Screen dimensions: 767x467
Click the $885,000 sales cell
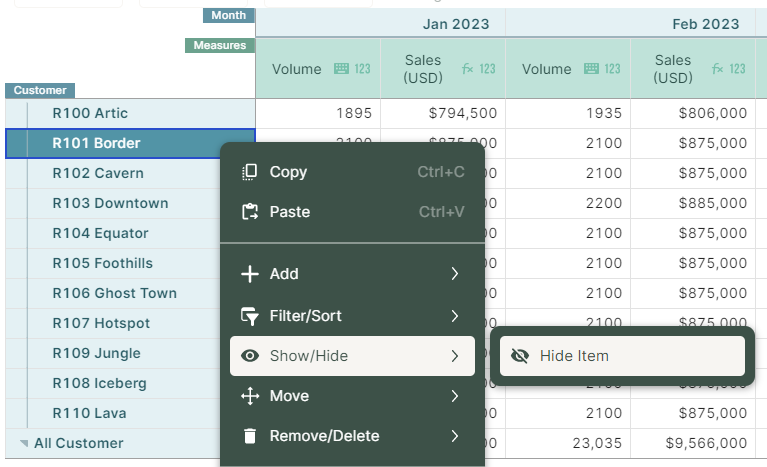click(x=693, y=203)
